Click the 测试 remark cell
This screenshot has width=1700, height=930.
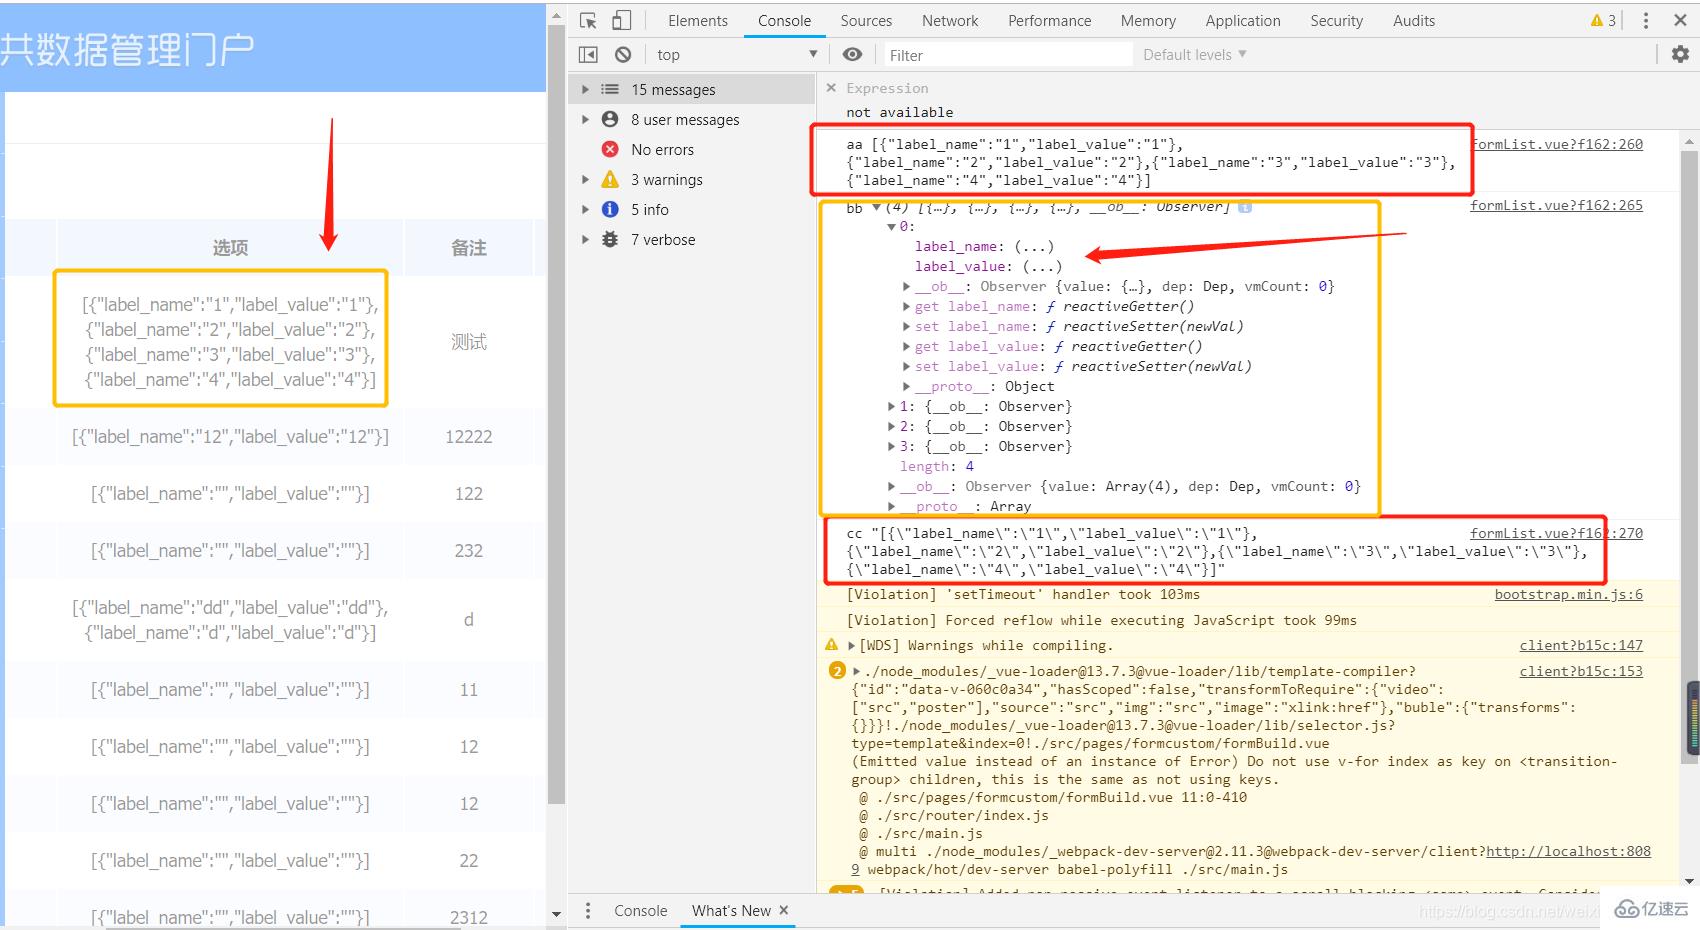click(469, 342)
